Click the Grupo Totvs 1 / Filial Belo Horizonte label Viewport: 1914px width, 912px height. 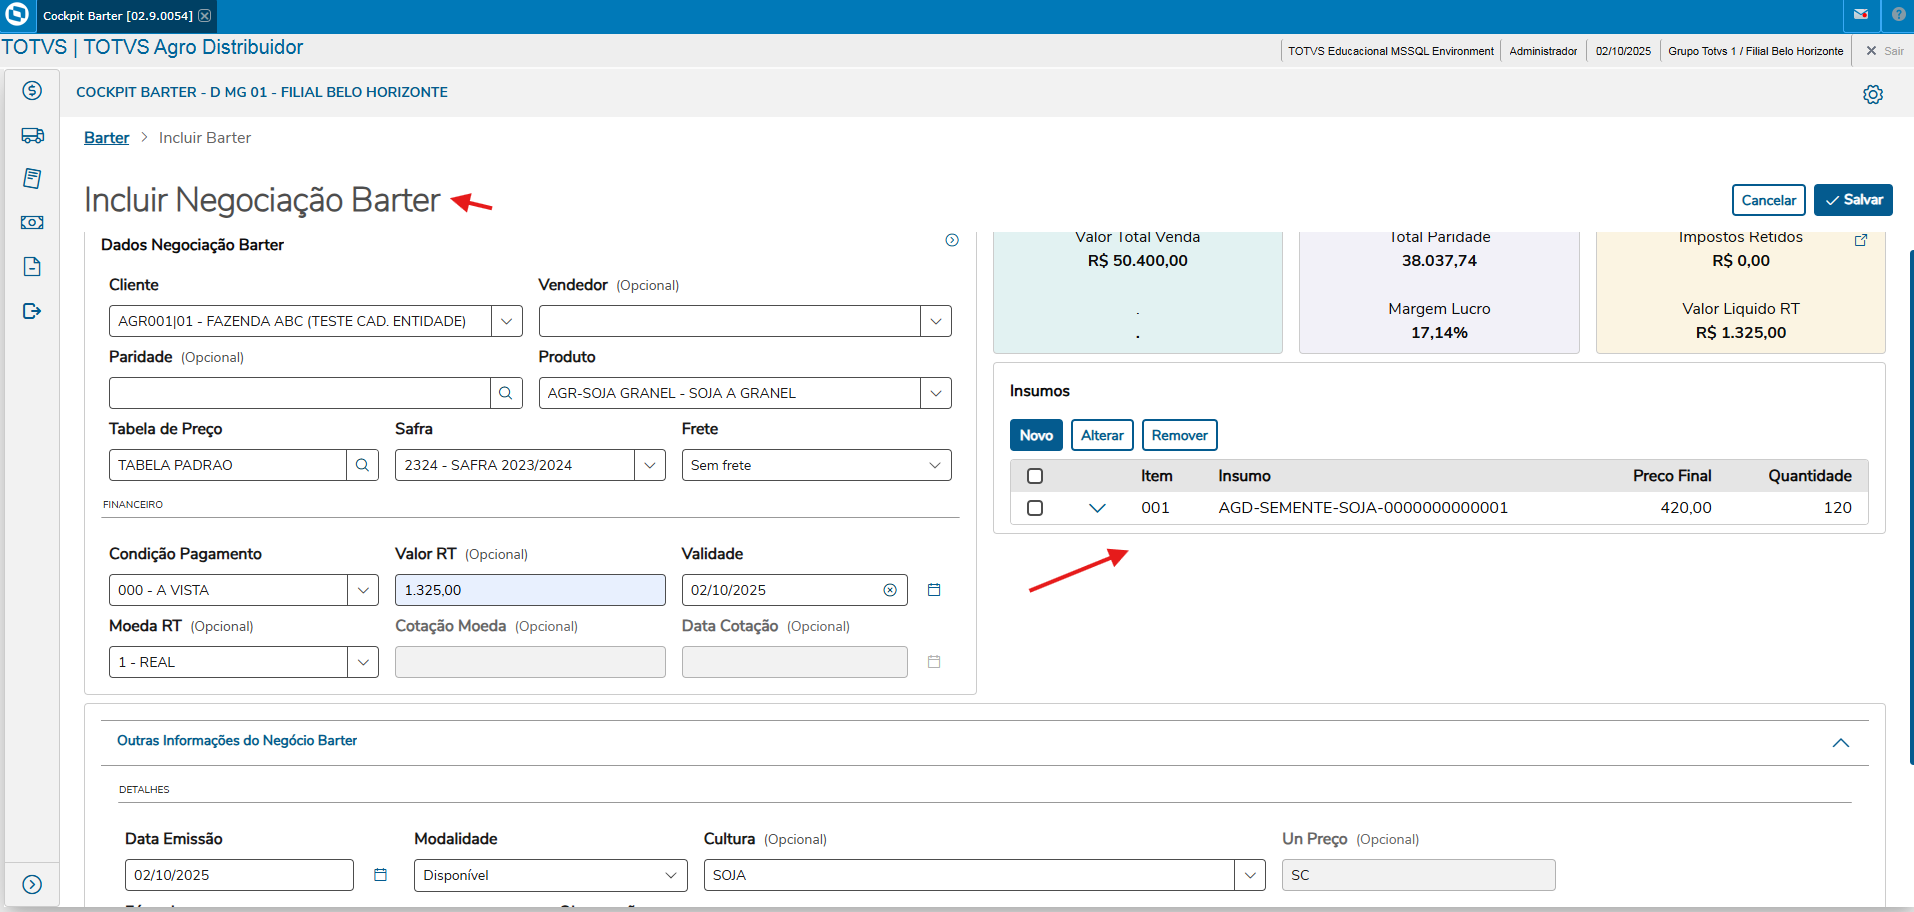coord(1756,51)
